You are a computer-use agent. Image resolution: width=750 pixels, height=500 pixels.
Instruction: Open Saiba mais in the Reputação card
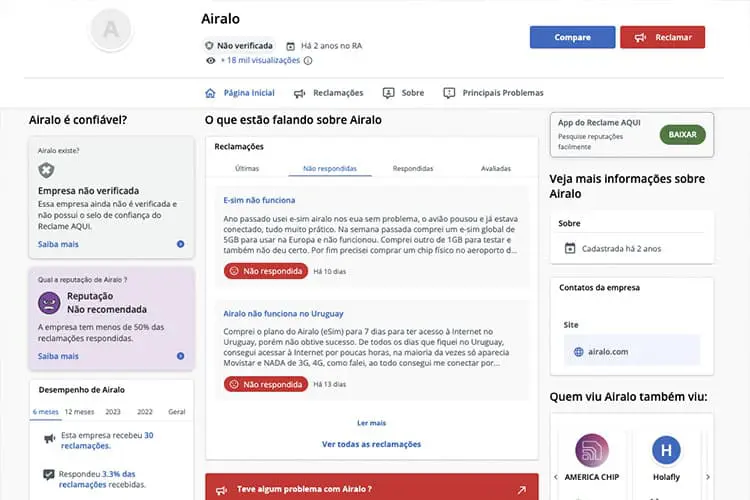click(58, 356)
